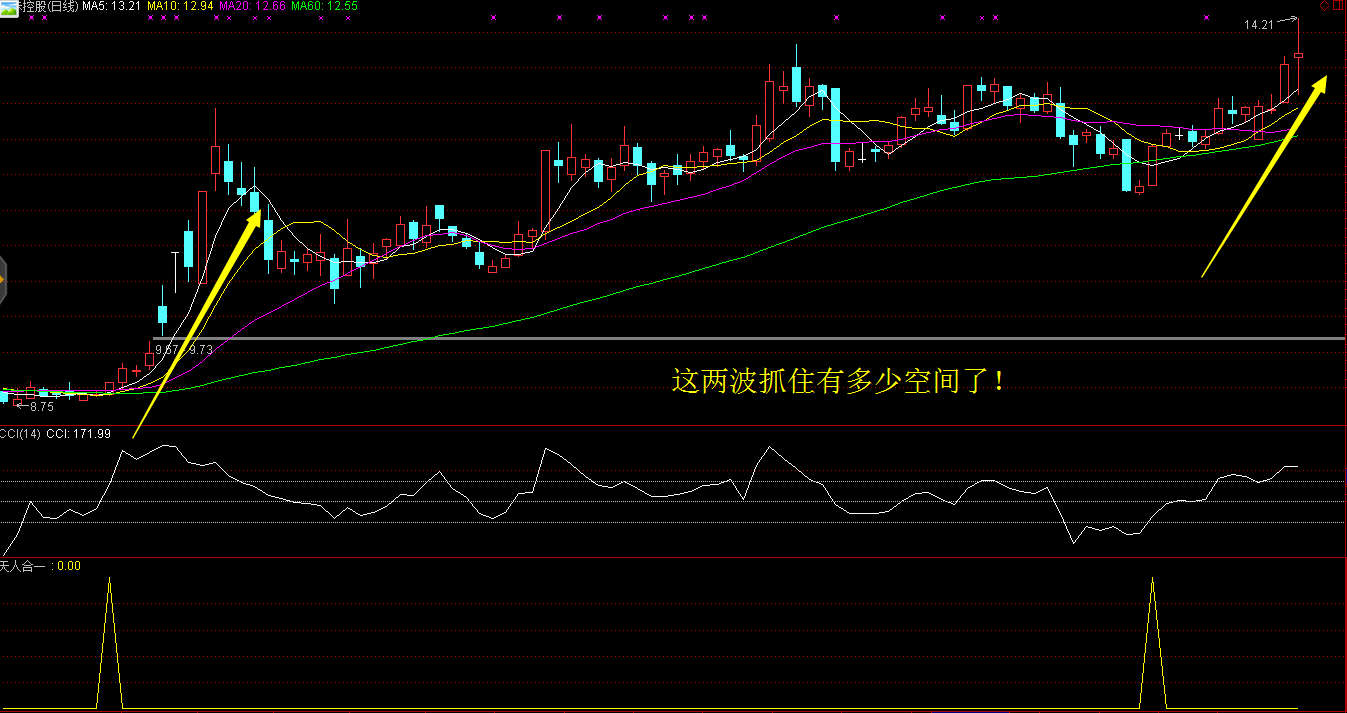This screenshot has width=1347, height=713.
Task: Select the gray horizontal price line
Action: click(x=750, y=338)
